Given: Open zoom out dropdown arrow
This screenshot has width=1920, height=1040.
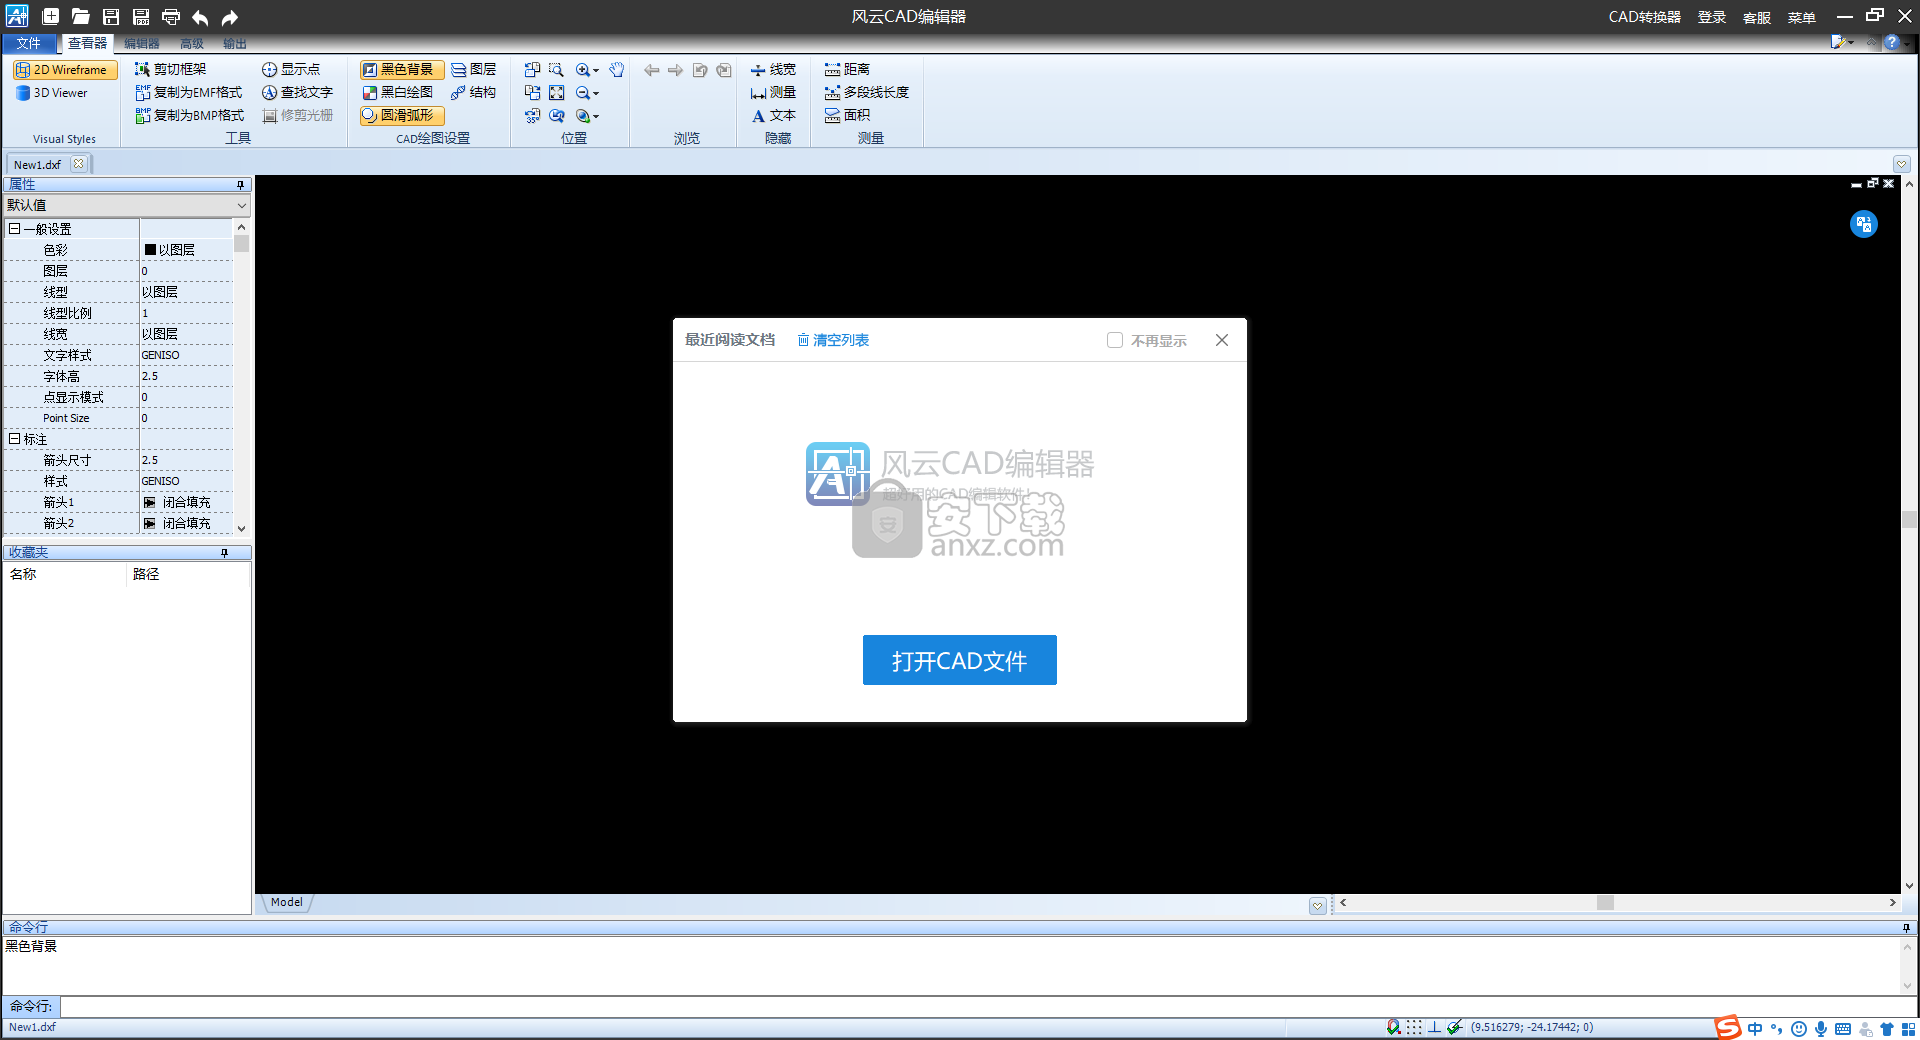Looking at the screenshot, I should 596,93.
